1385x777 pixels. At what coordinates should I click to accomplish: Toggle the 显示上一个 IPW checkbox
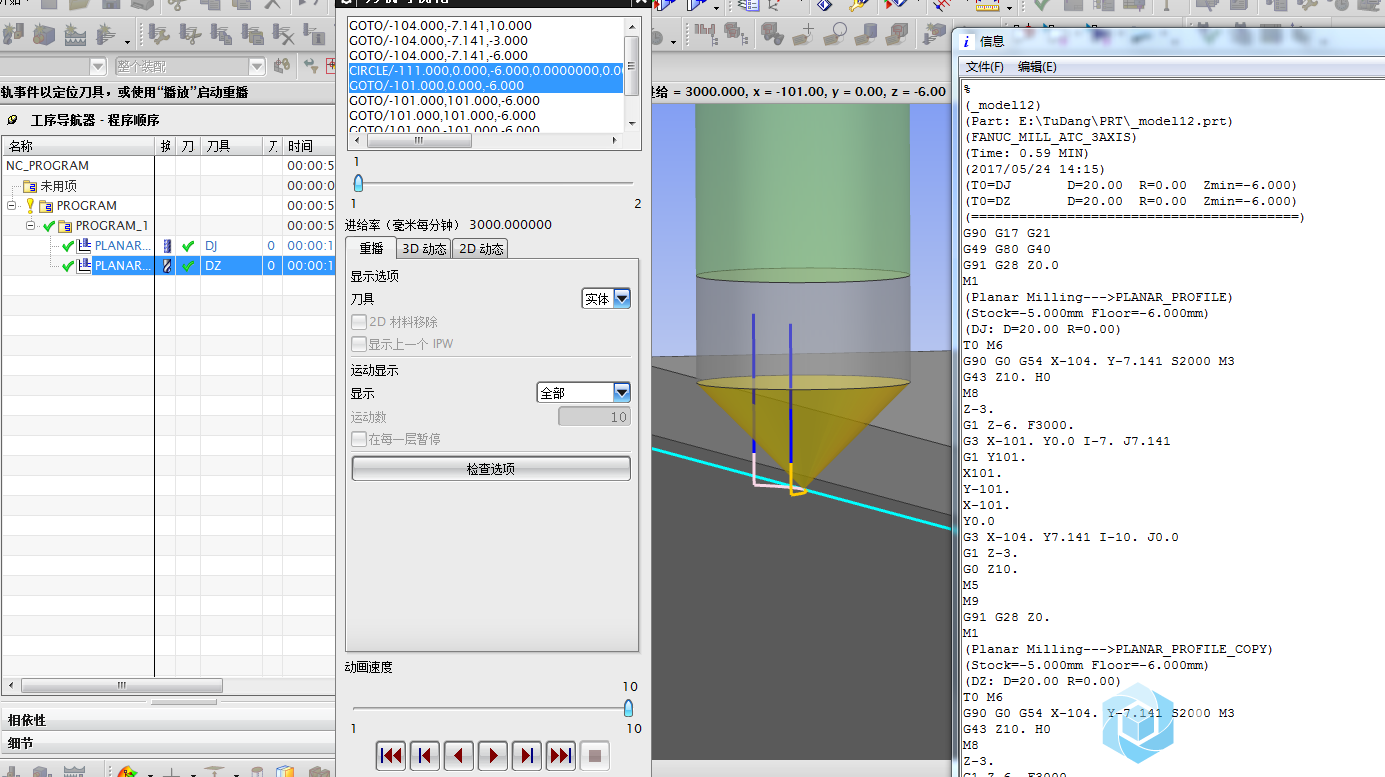pyautogui.click(x=360, y=344)
